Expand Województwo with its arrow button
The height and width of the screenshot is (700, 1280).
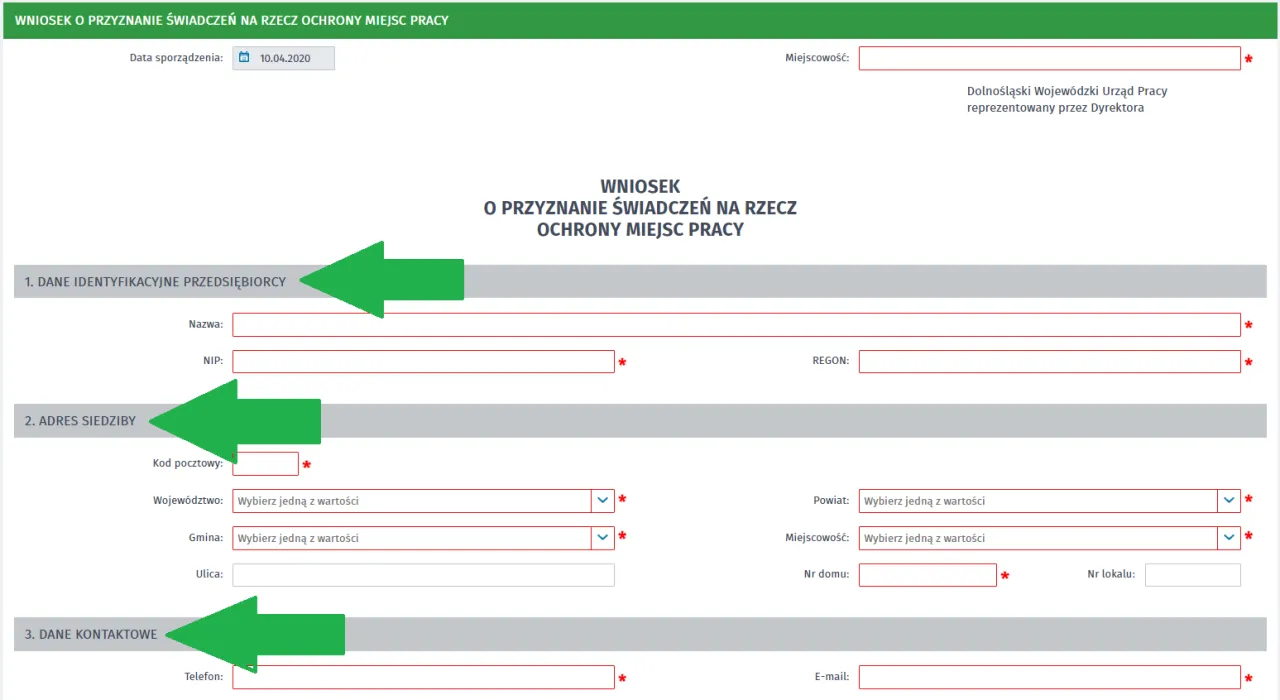click(603, 501)
